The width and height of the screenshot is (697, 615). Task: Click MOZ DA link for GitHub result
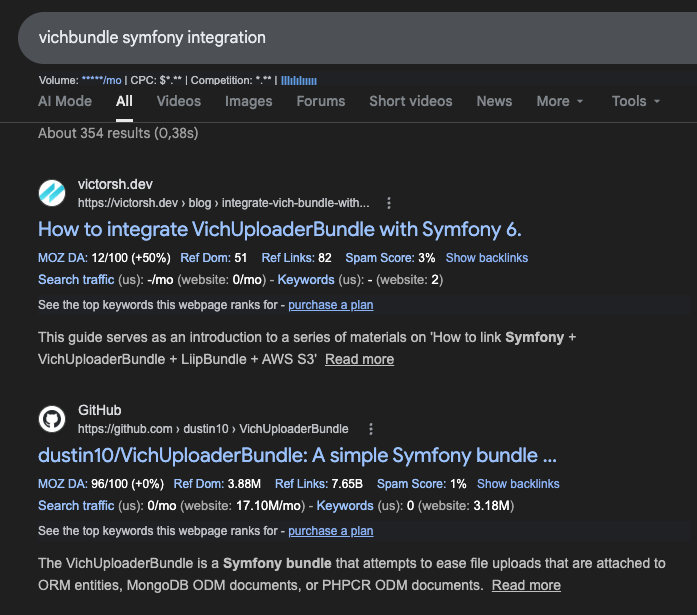(63, 483)
